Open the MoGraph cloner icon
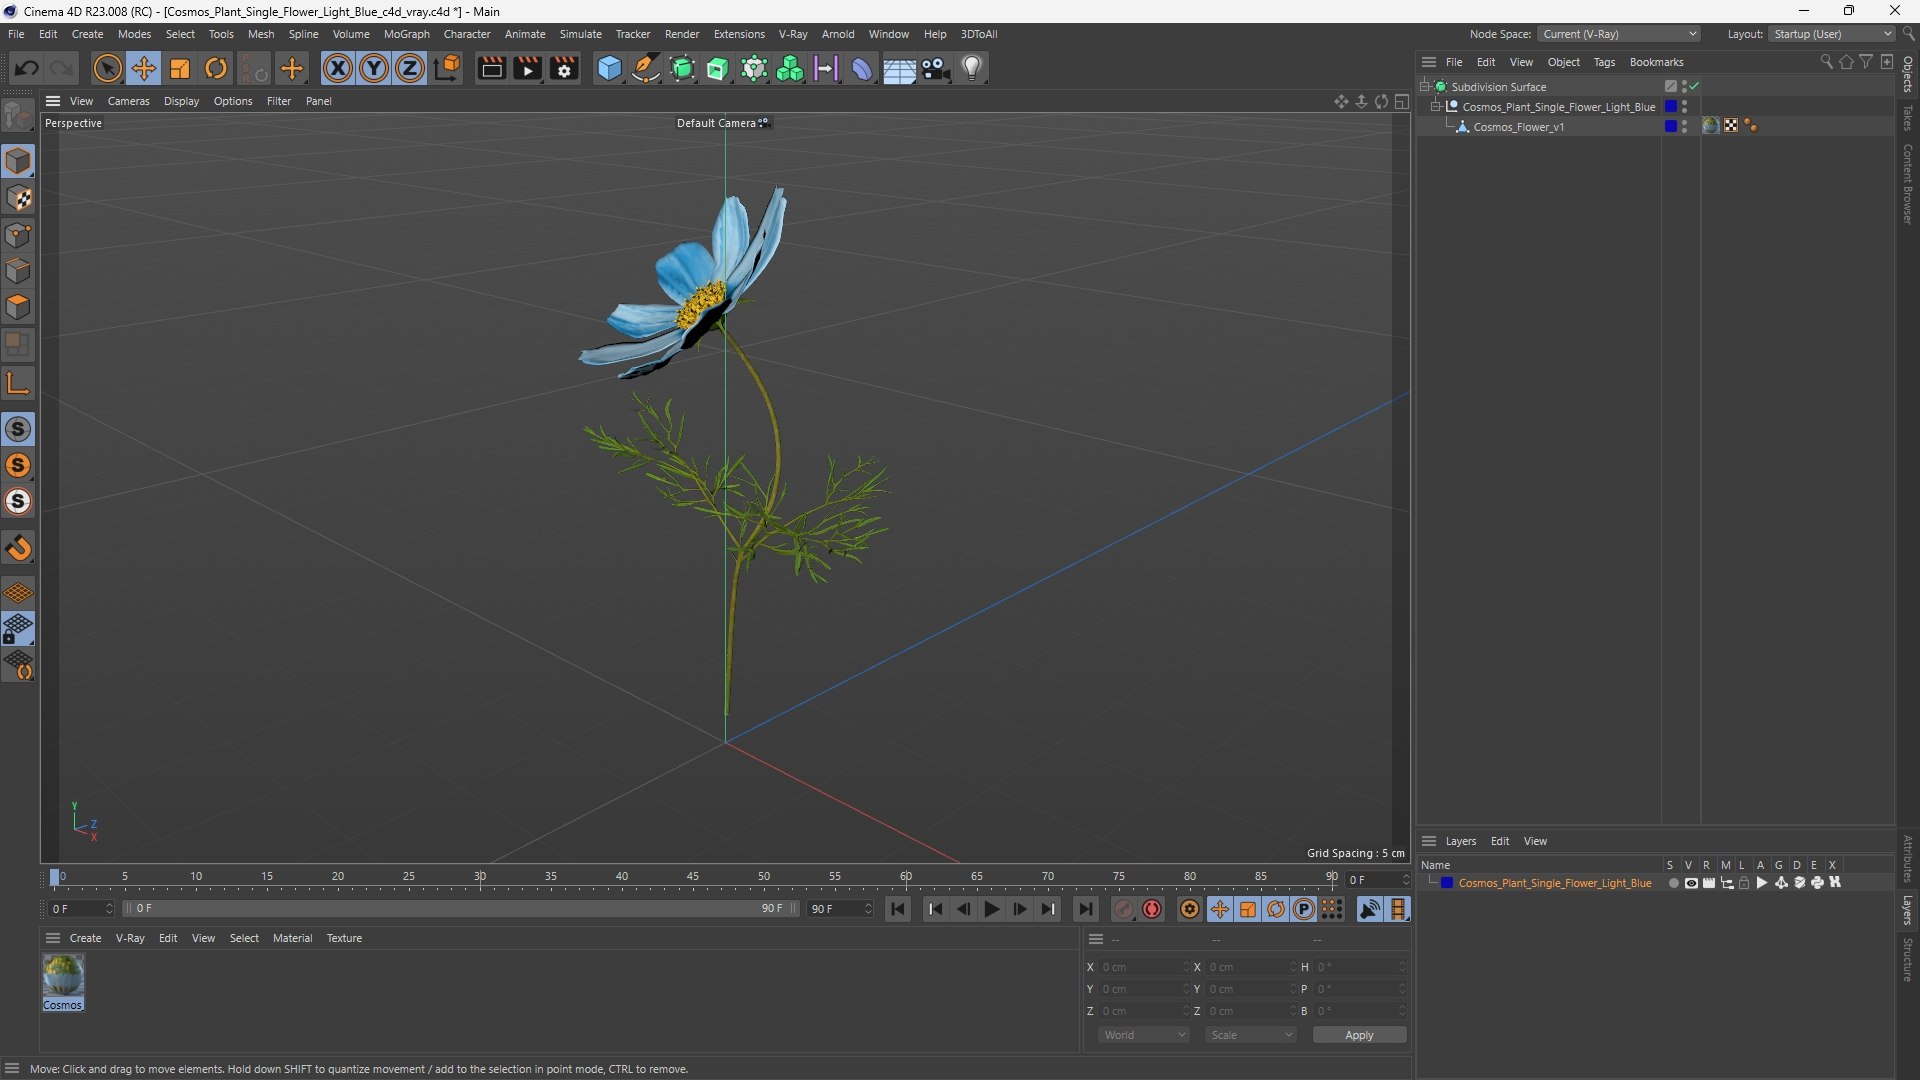This screenshot has height=1080, width=1920. click(754, 68)
